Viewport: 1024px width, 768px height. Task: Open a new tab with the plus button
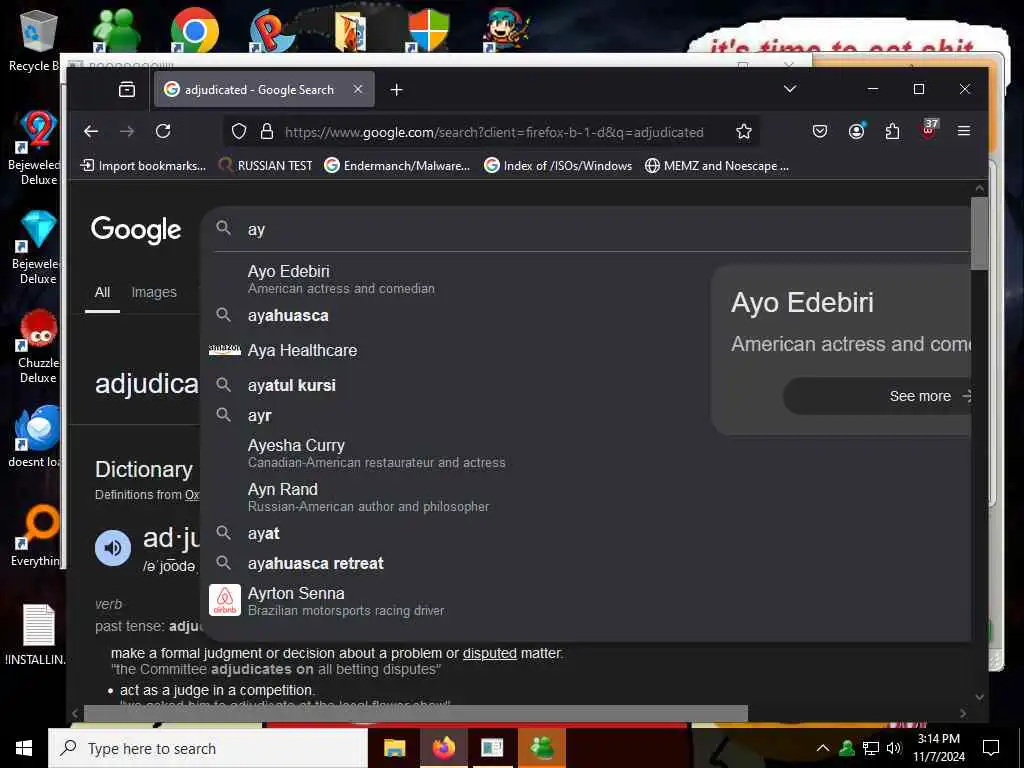tap(396, 89)
